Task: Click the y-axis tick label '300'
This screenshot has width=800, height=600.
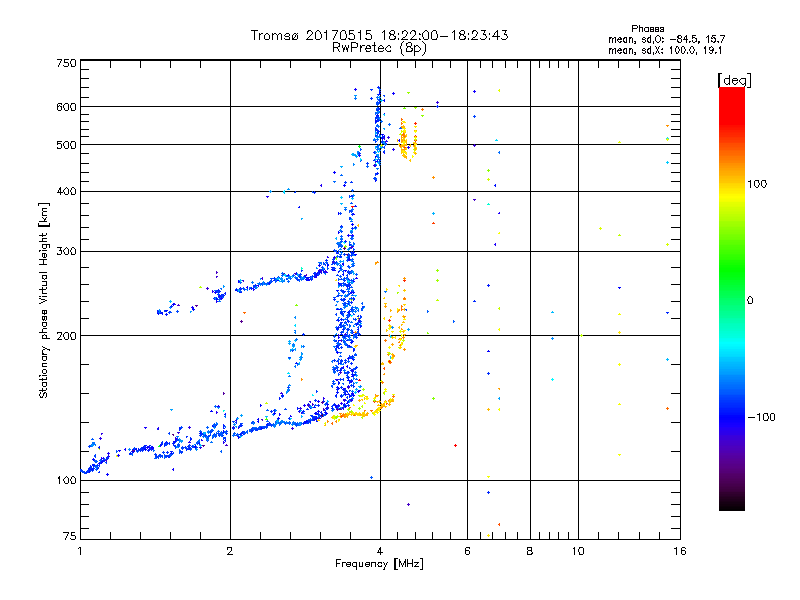Action: coord(66,252)
